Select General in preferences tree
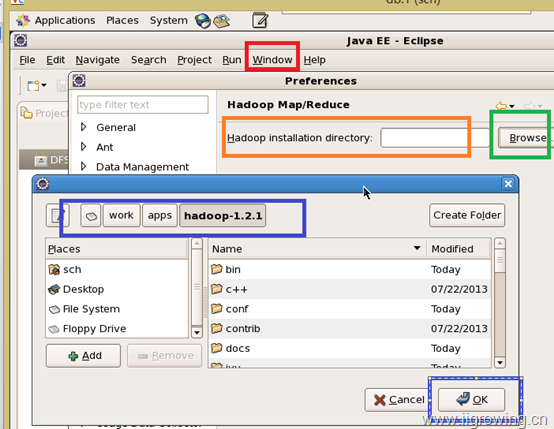The image size is (554, 429). point(116,127)
